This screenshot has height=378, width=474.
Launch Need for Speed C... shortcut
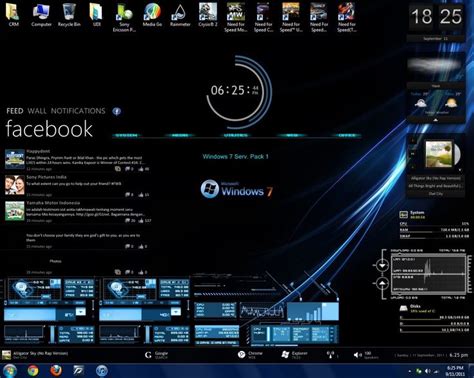coord(263,17)
